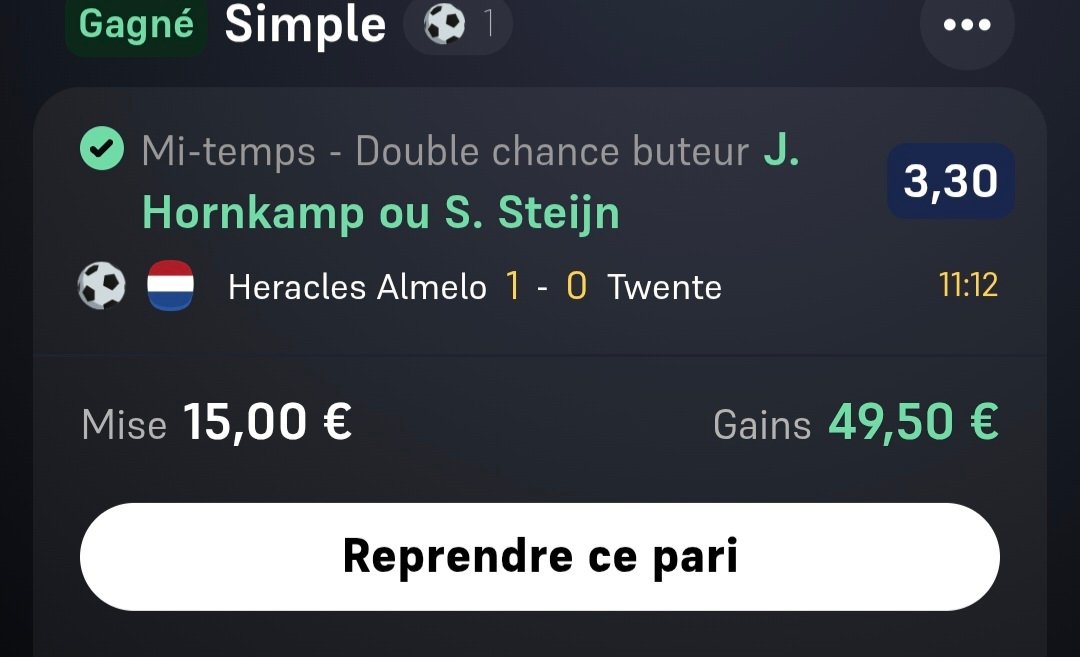This screenshot has height=657, width=1080.
Task: Tap the 1 - 0 match score
Action: pyautogui.click(x=546, y=286)
